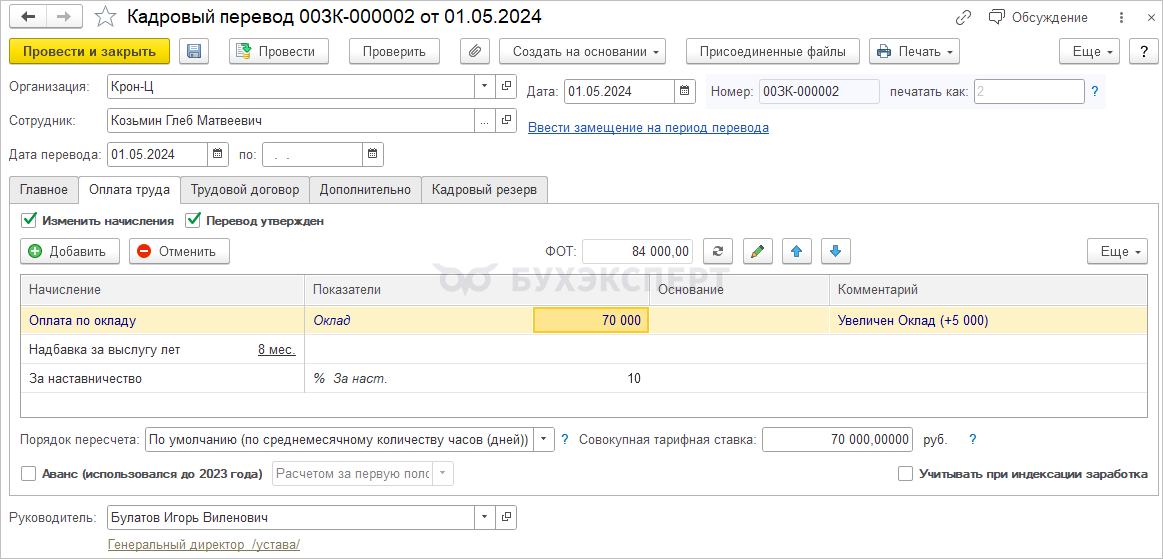Switch to the Трудовой договор tab

[x=245, y=190]
